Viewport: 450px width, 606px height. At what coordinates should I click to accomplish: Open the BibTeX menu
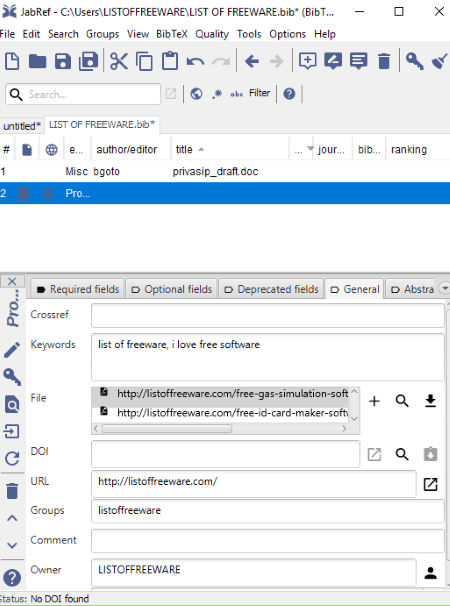pos(172,34)
